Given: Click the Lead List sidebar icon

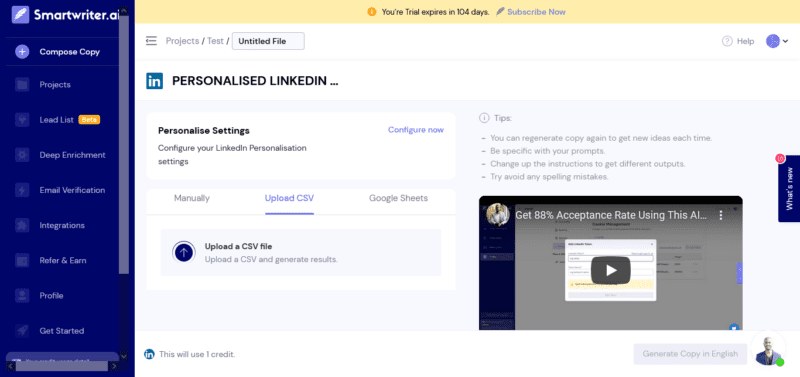Looking at the screenshot, I should coord(22,120).
